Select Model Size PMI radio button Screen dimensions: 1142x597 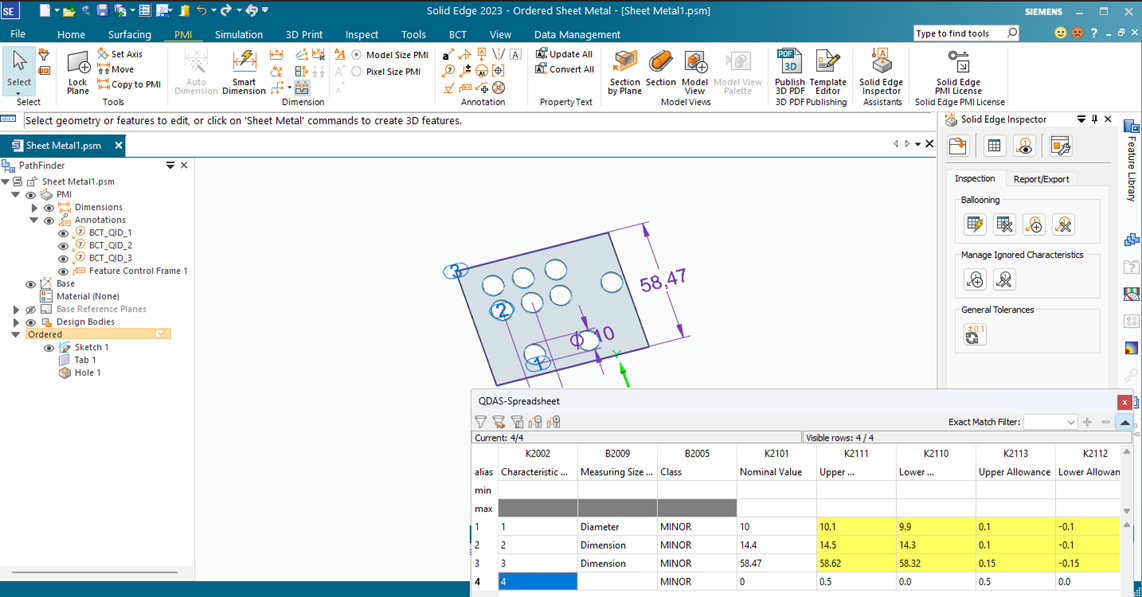(357, 55)
